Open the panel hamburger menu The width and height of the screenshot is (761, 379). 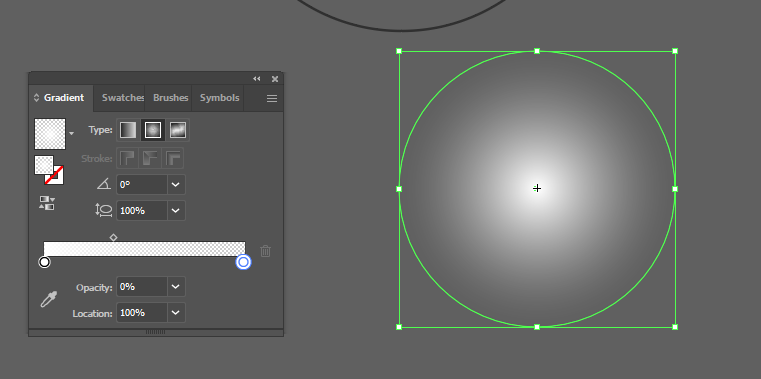(x=272, y=99)
